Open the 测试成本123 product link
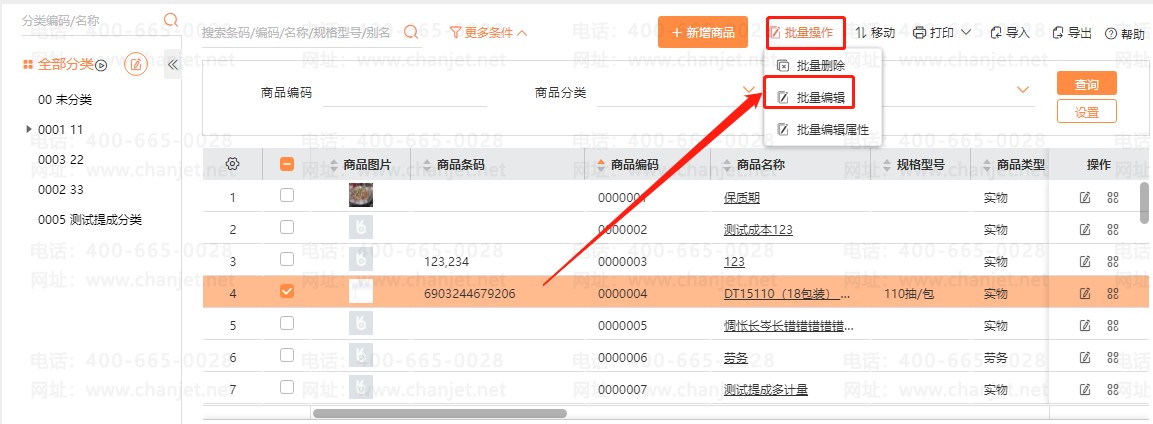The height and width of the screenshot is (424, 1153). tap(758, 229)
